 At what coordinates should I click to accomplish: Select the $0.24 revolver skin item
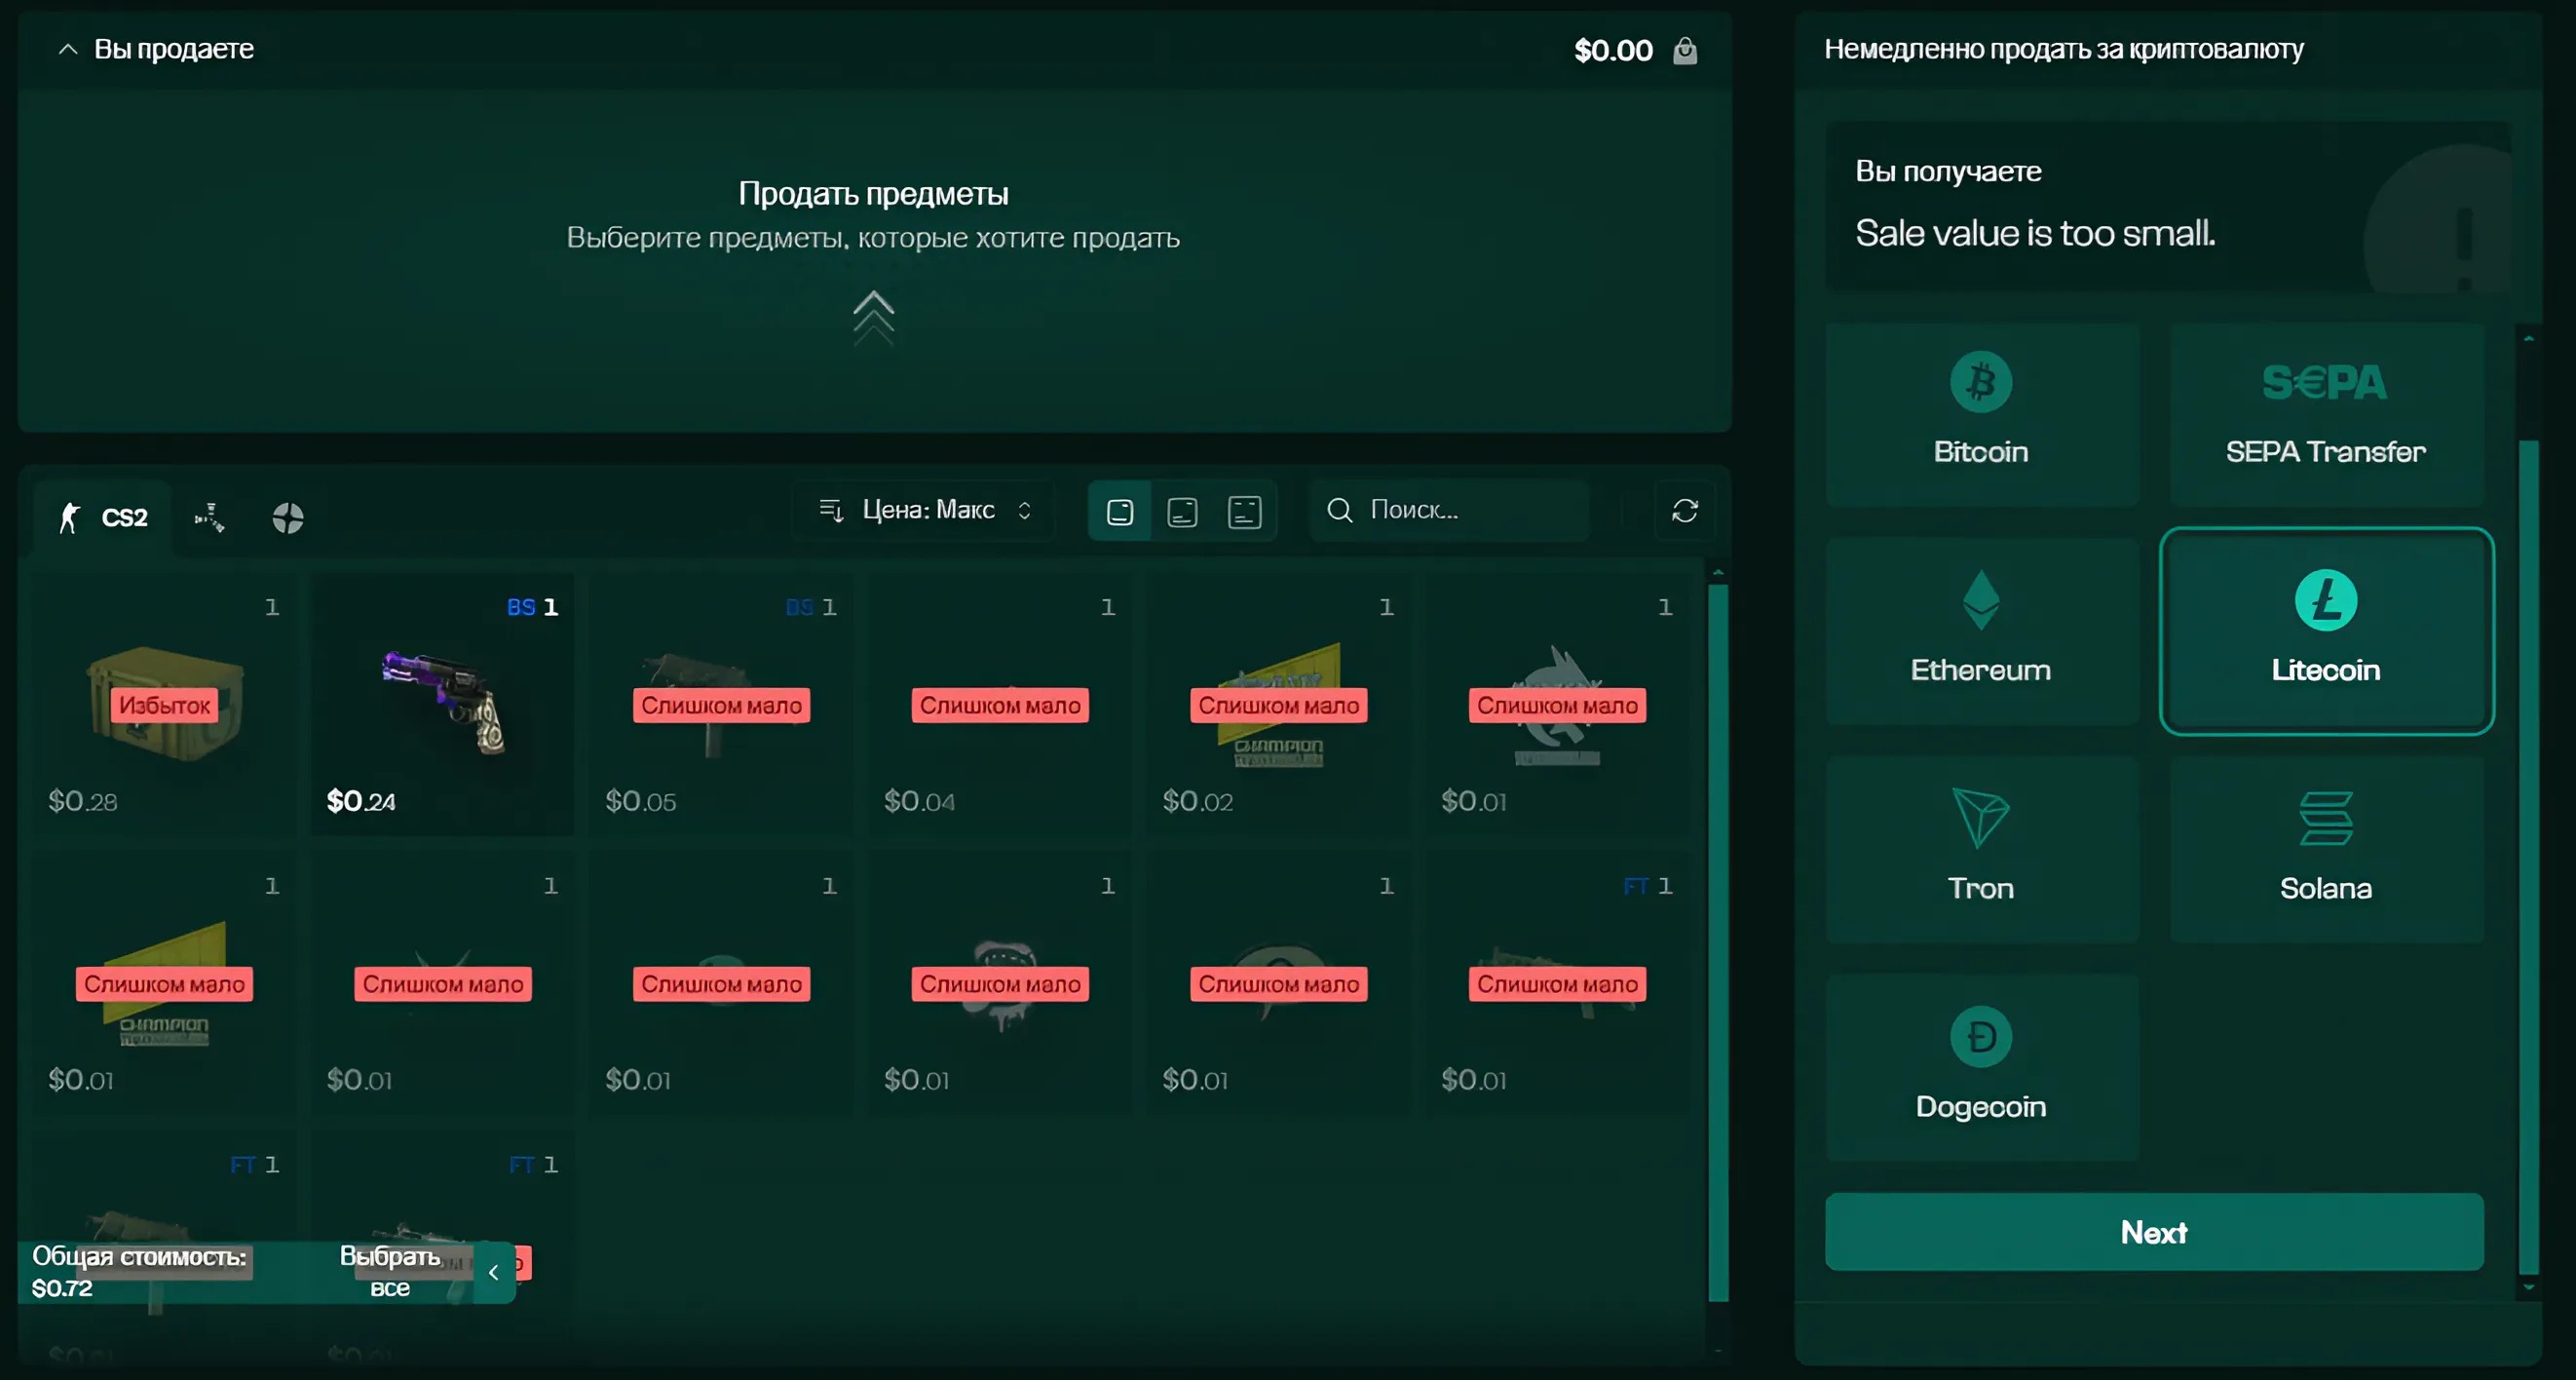pos(442,704)
